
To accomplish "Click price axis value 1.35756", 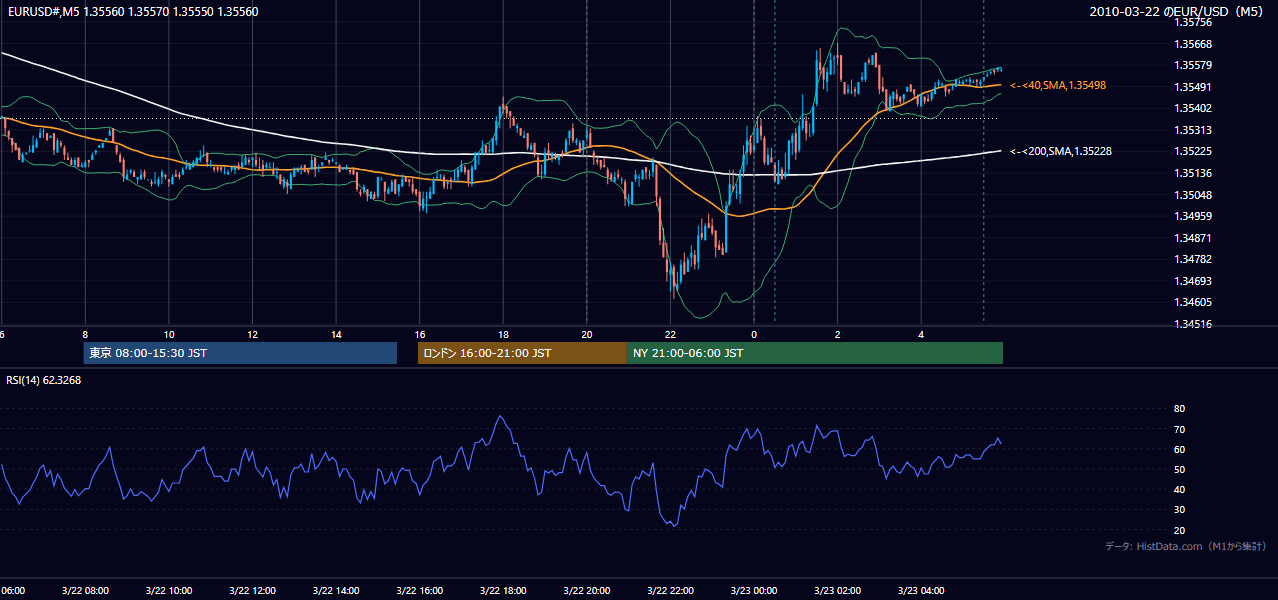I will tap(1192, 22).
